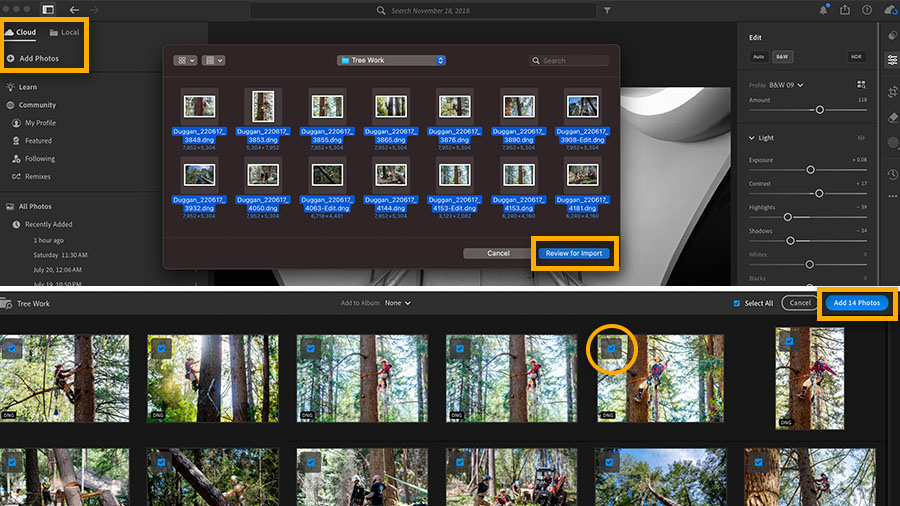This screenshot has height=506, width=900.
Task: Open the Versions history clock icon
Action: coord(893,174)
